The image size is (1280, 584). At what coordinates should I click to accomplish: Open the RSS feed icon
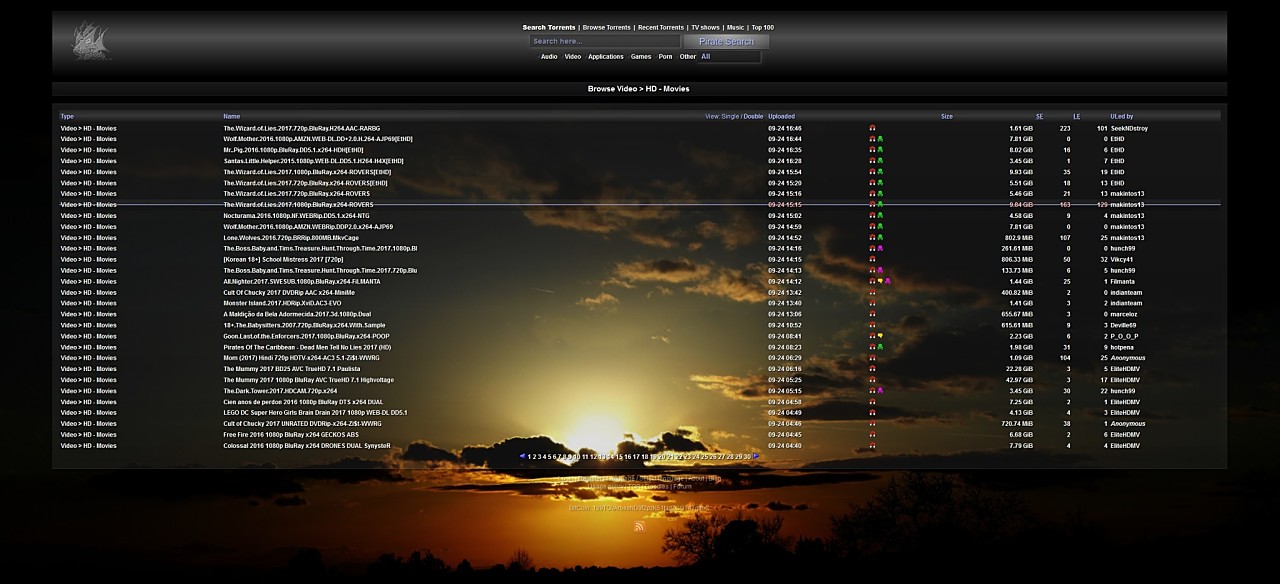click(639, 526)
